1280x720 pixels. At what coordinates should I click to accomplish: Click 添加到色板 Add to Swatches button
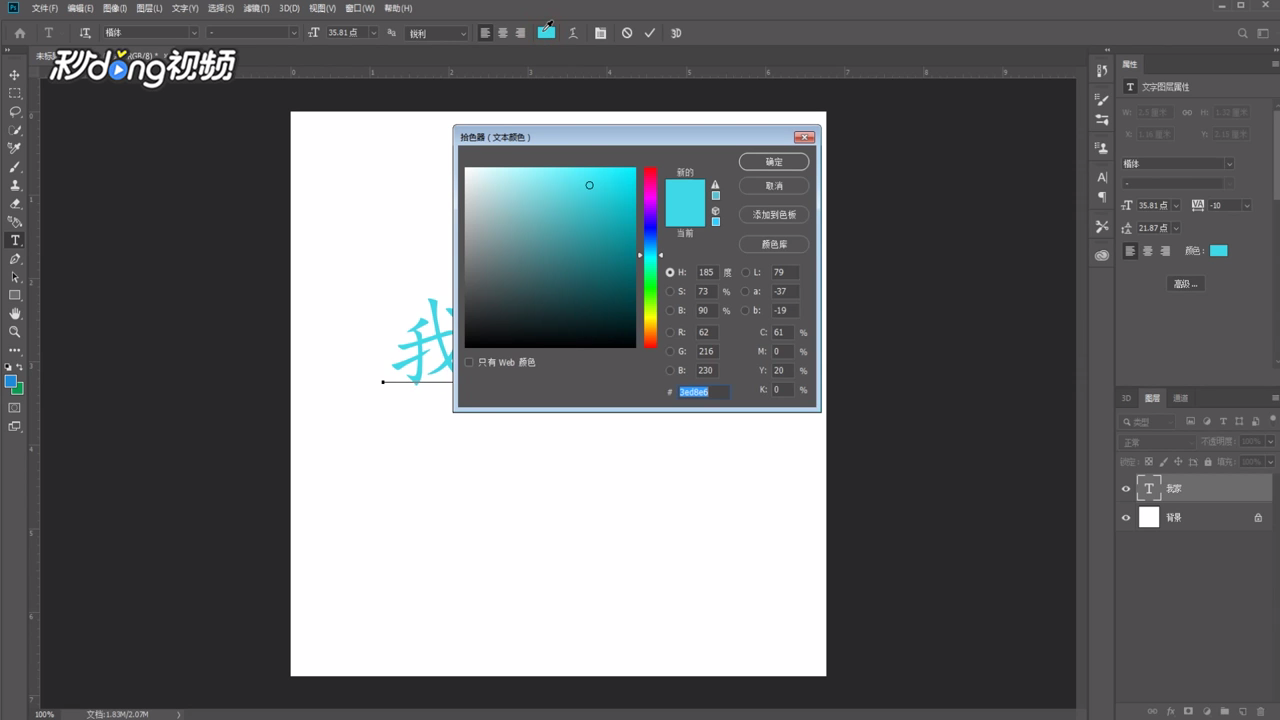pyautogui.click(x=774, y=215)
